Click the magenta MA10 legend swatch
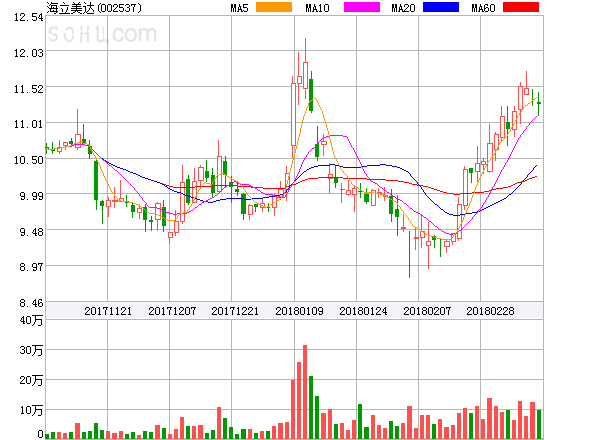This screenshot has width=600, height=440. coord(362,7)
